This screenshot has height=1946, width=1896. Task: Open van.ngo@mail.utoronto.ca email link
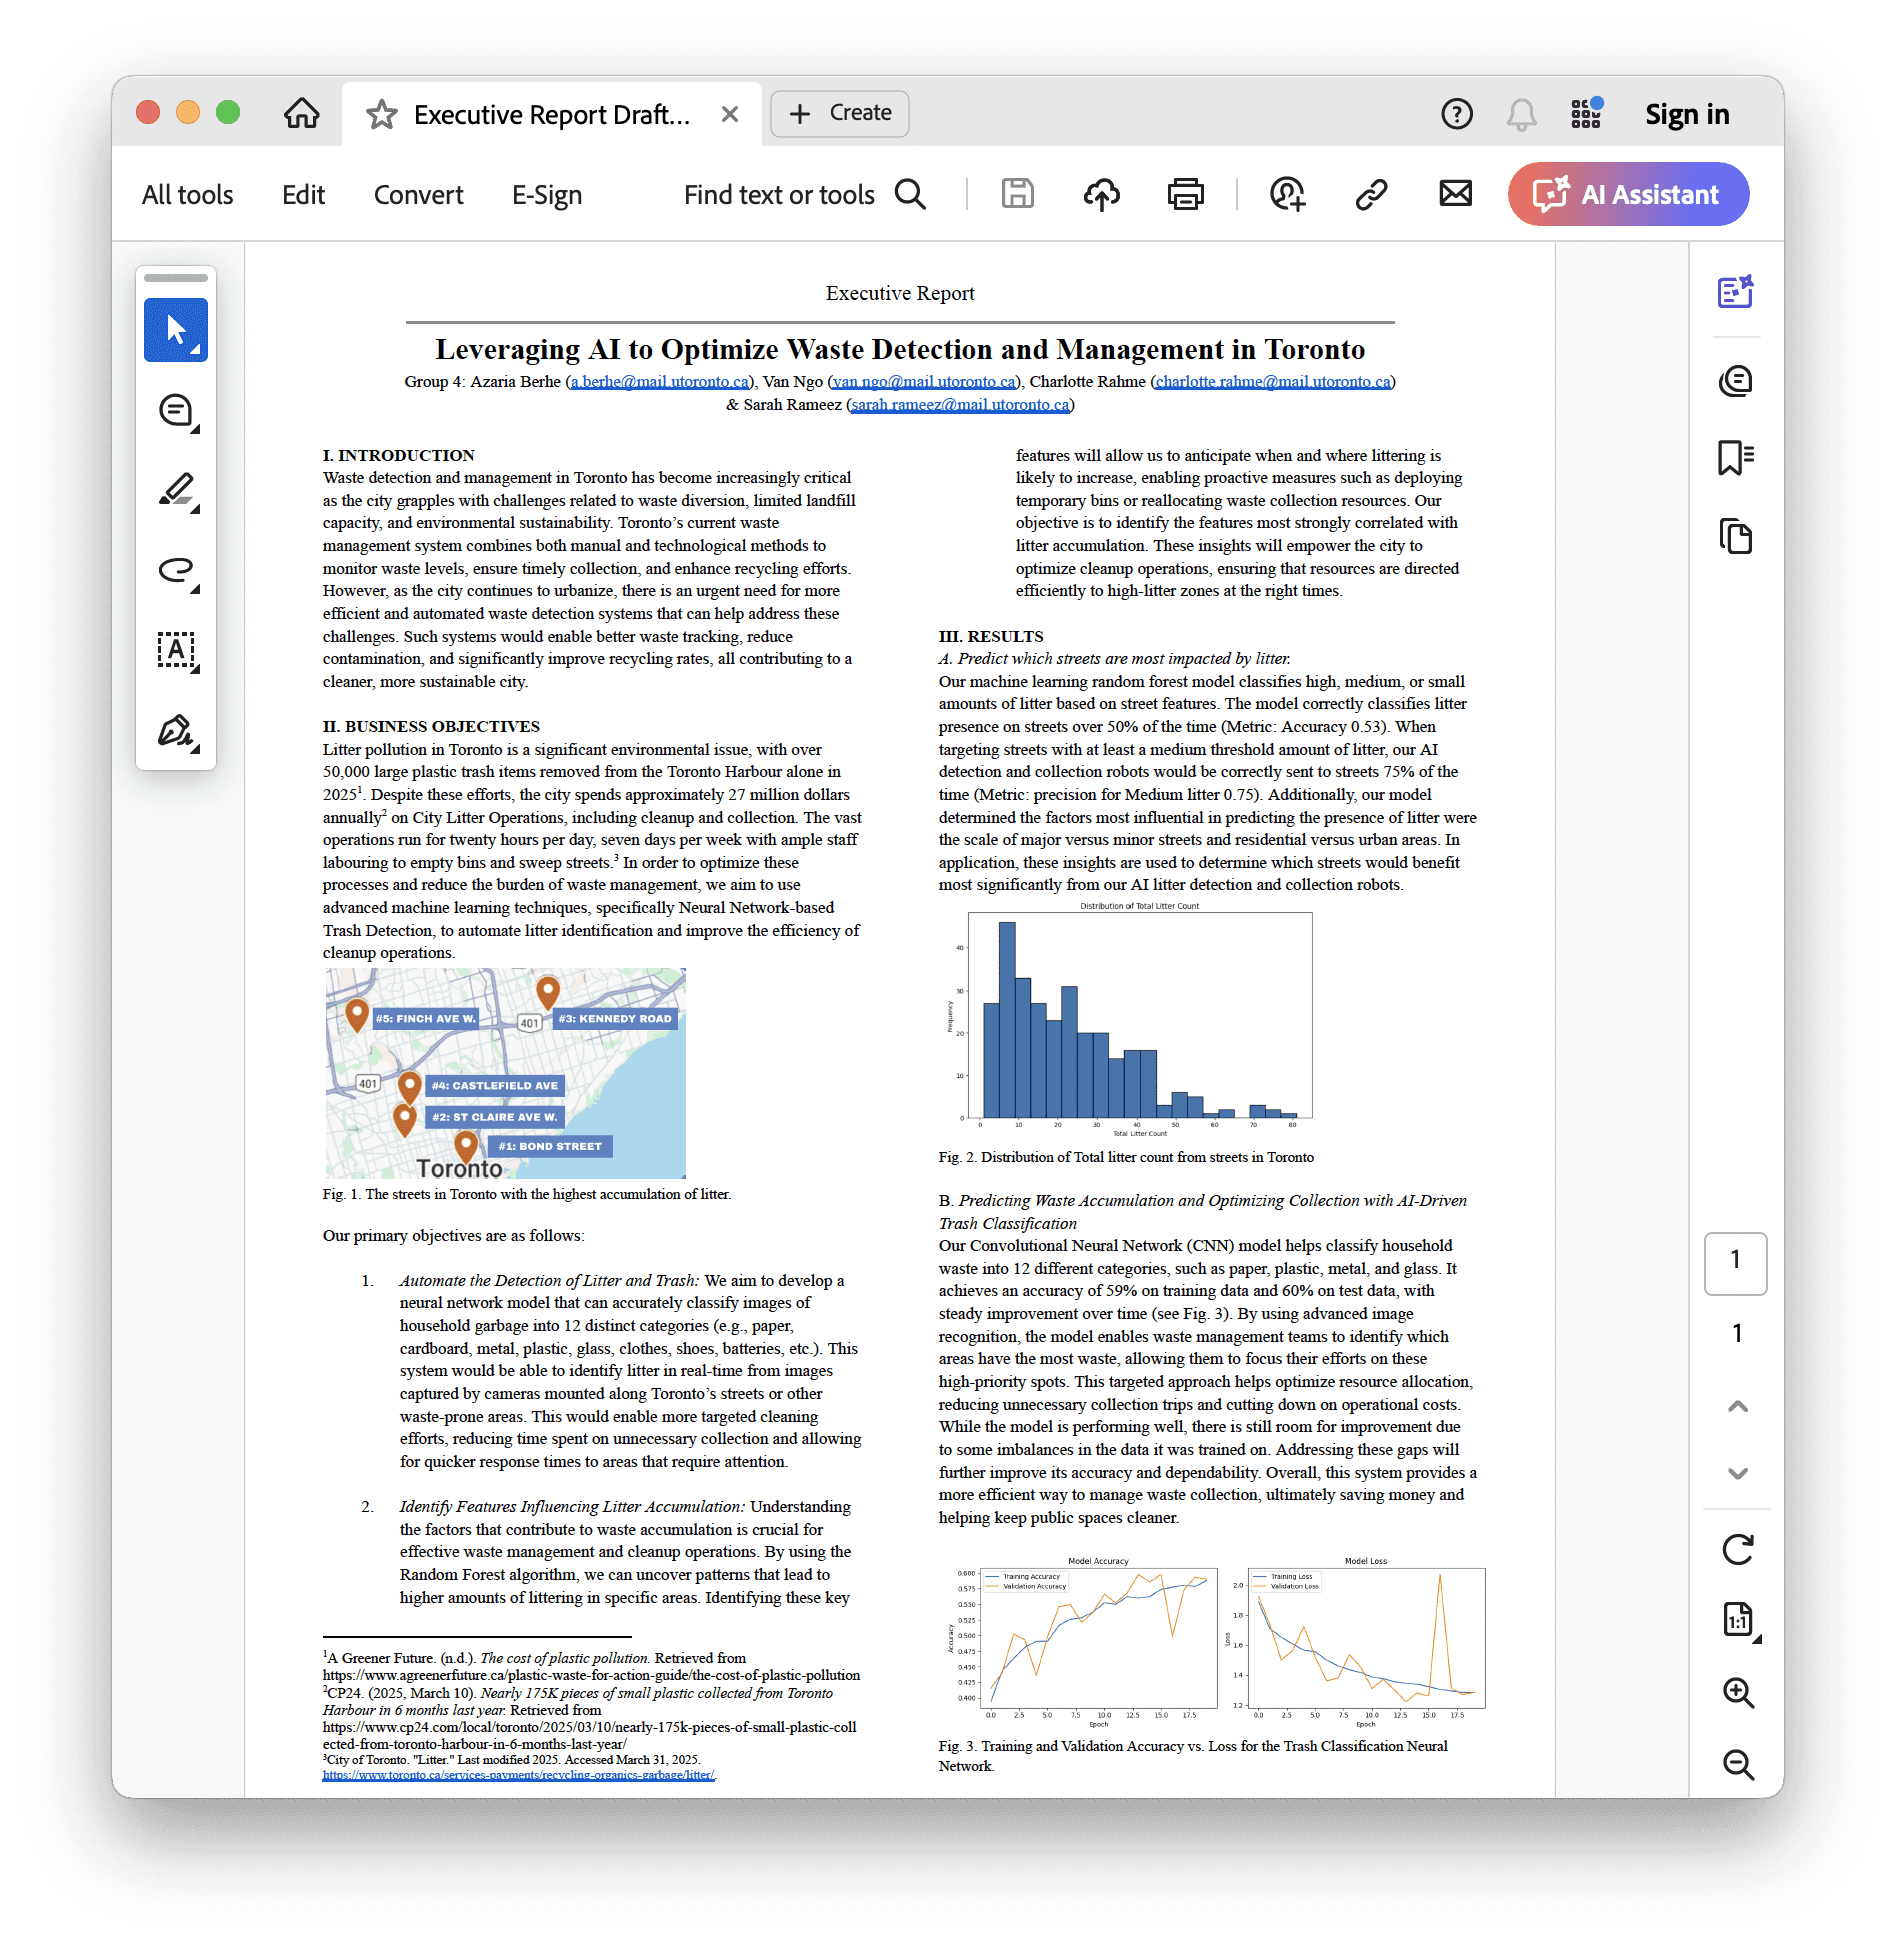click(x=925, y=381)
